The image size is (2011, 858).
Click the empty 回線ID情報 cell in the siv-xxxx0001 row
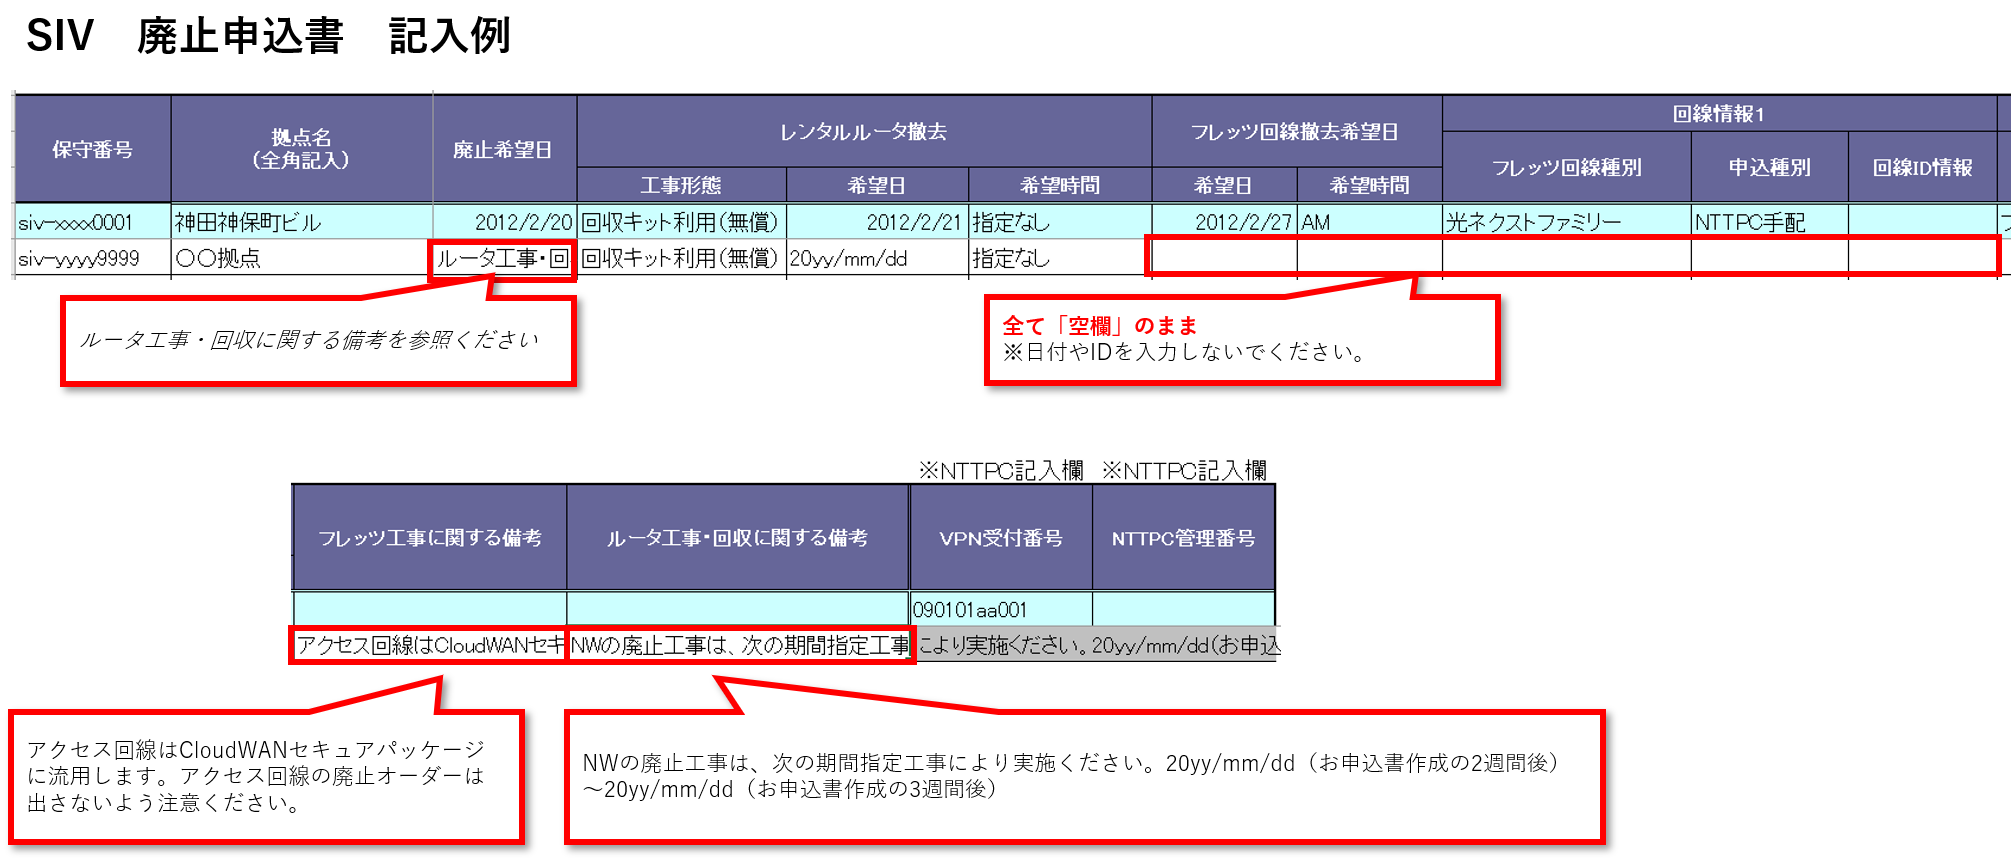coord(1922,222)
